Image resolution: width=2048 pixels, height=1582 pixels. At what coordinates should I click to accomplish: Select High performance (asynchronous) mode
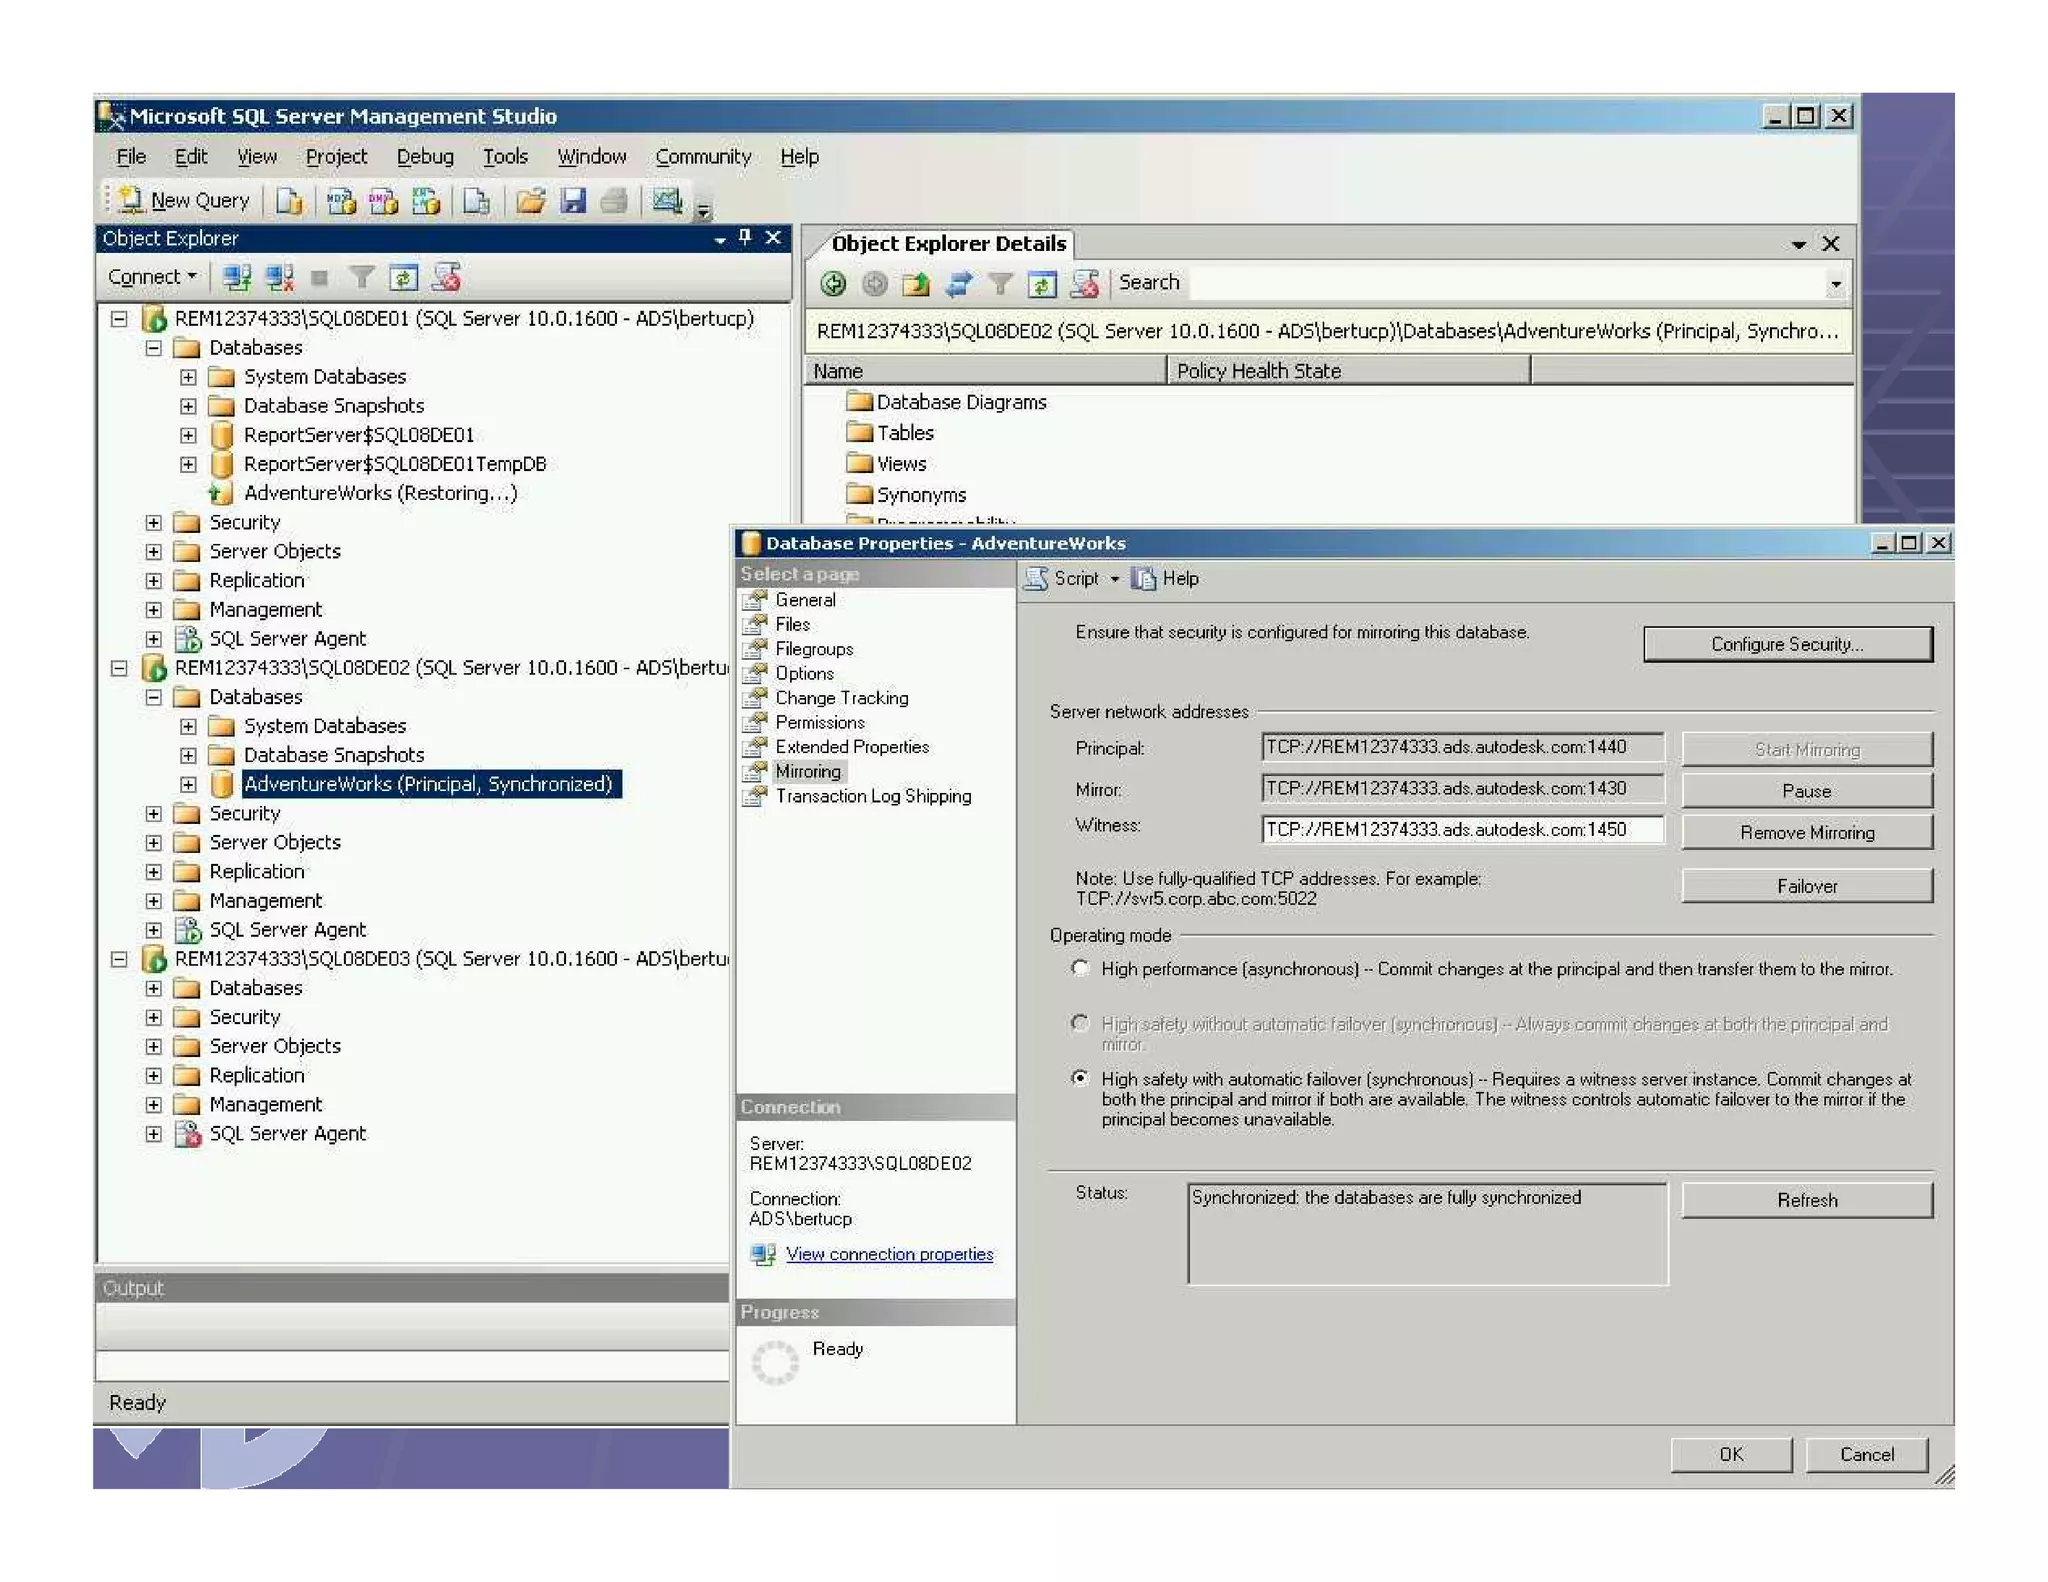coord(1080,968)
